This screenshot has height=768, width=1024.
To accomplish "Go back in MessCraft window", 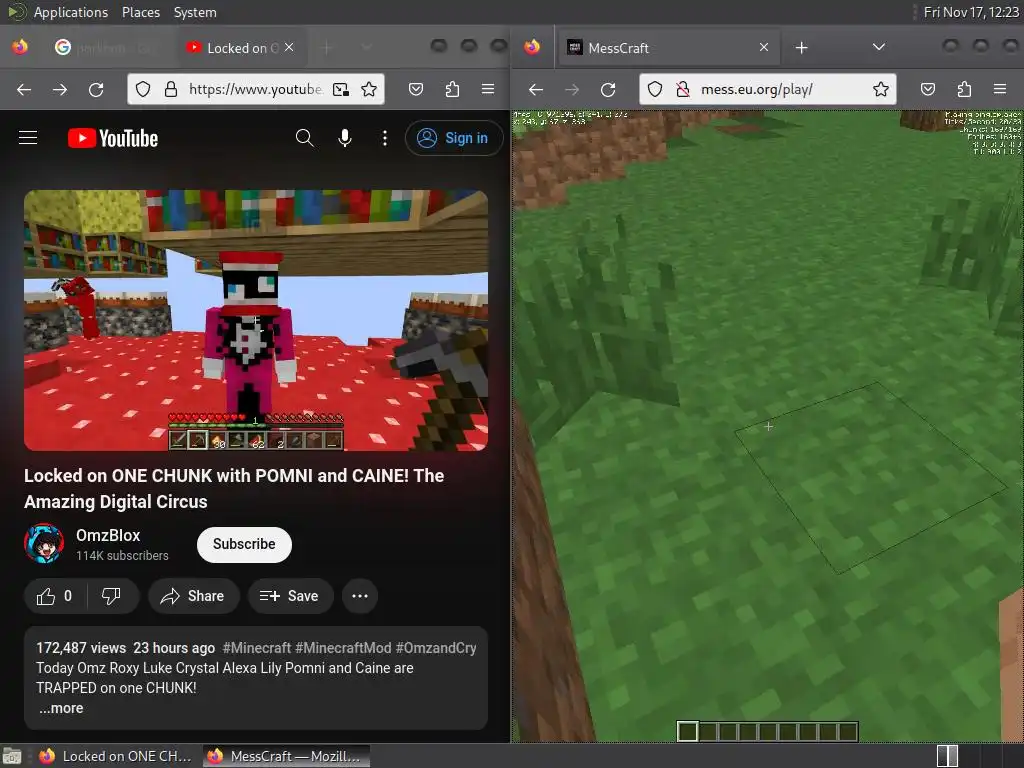I will pyautogui.click(x=536, y=89).
